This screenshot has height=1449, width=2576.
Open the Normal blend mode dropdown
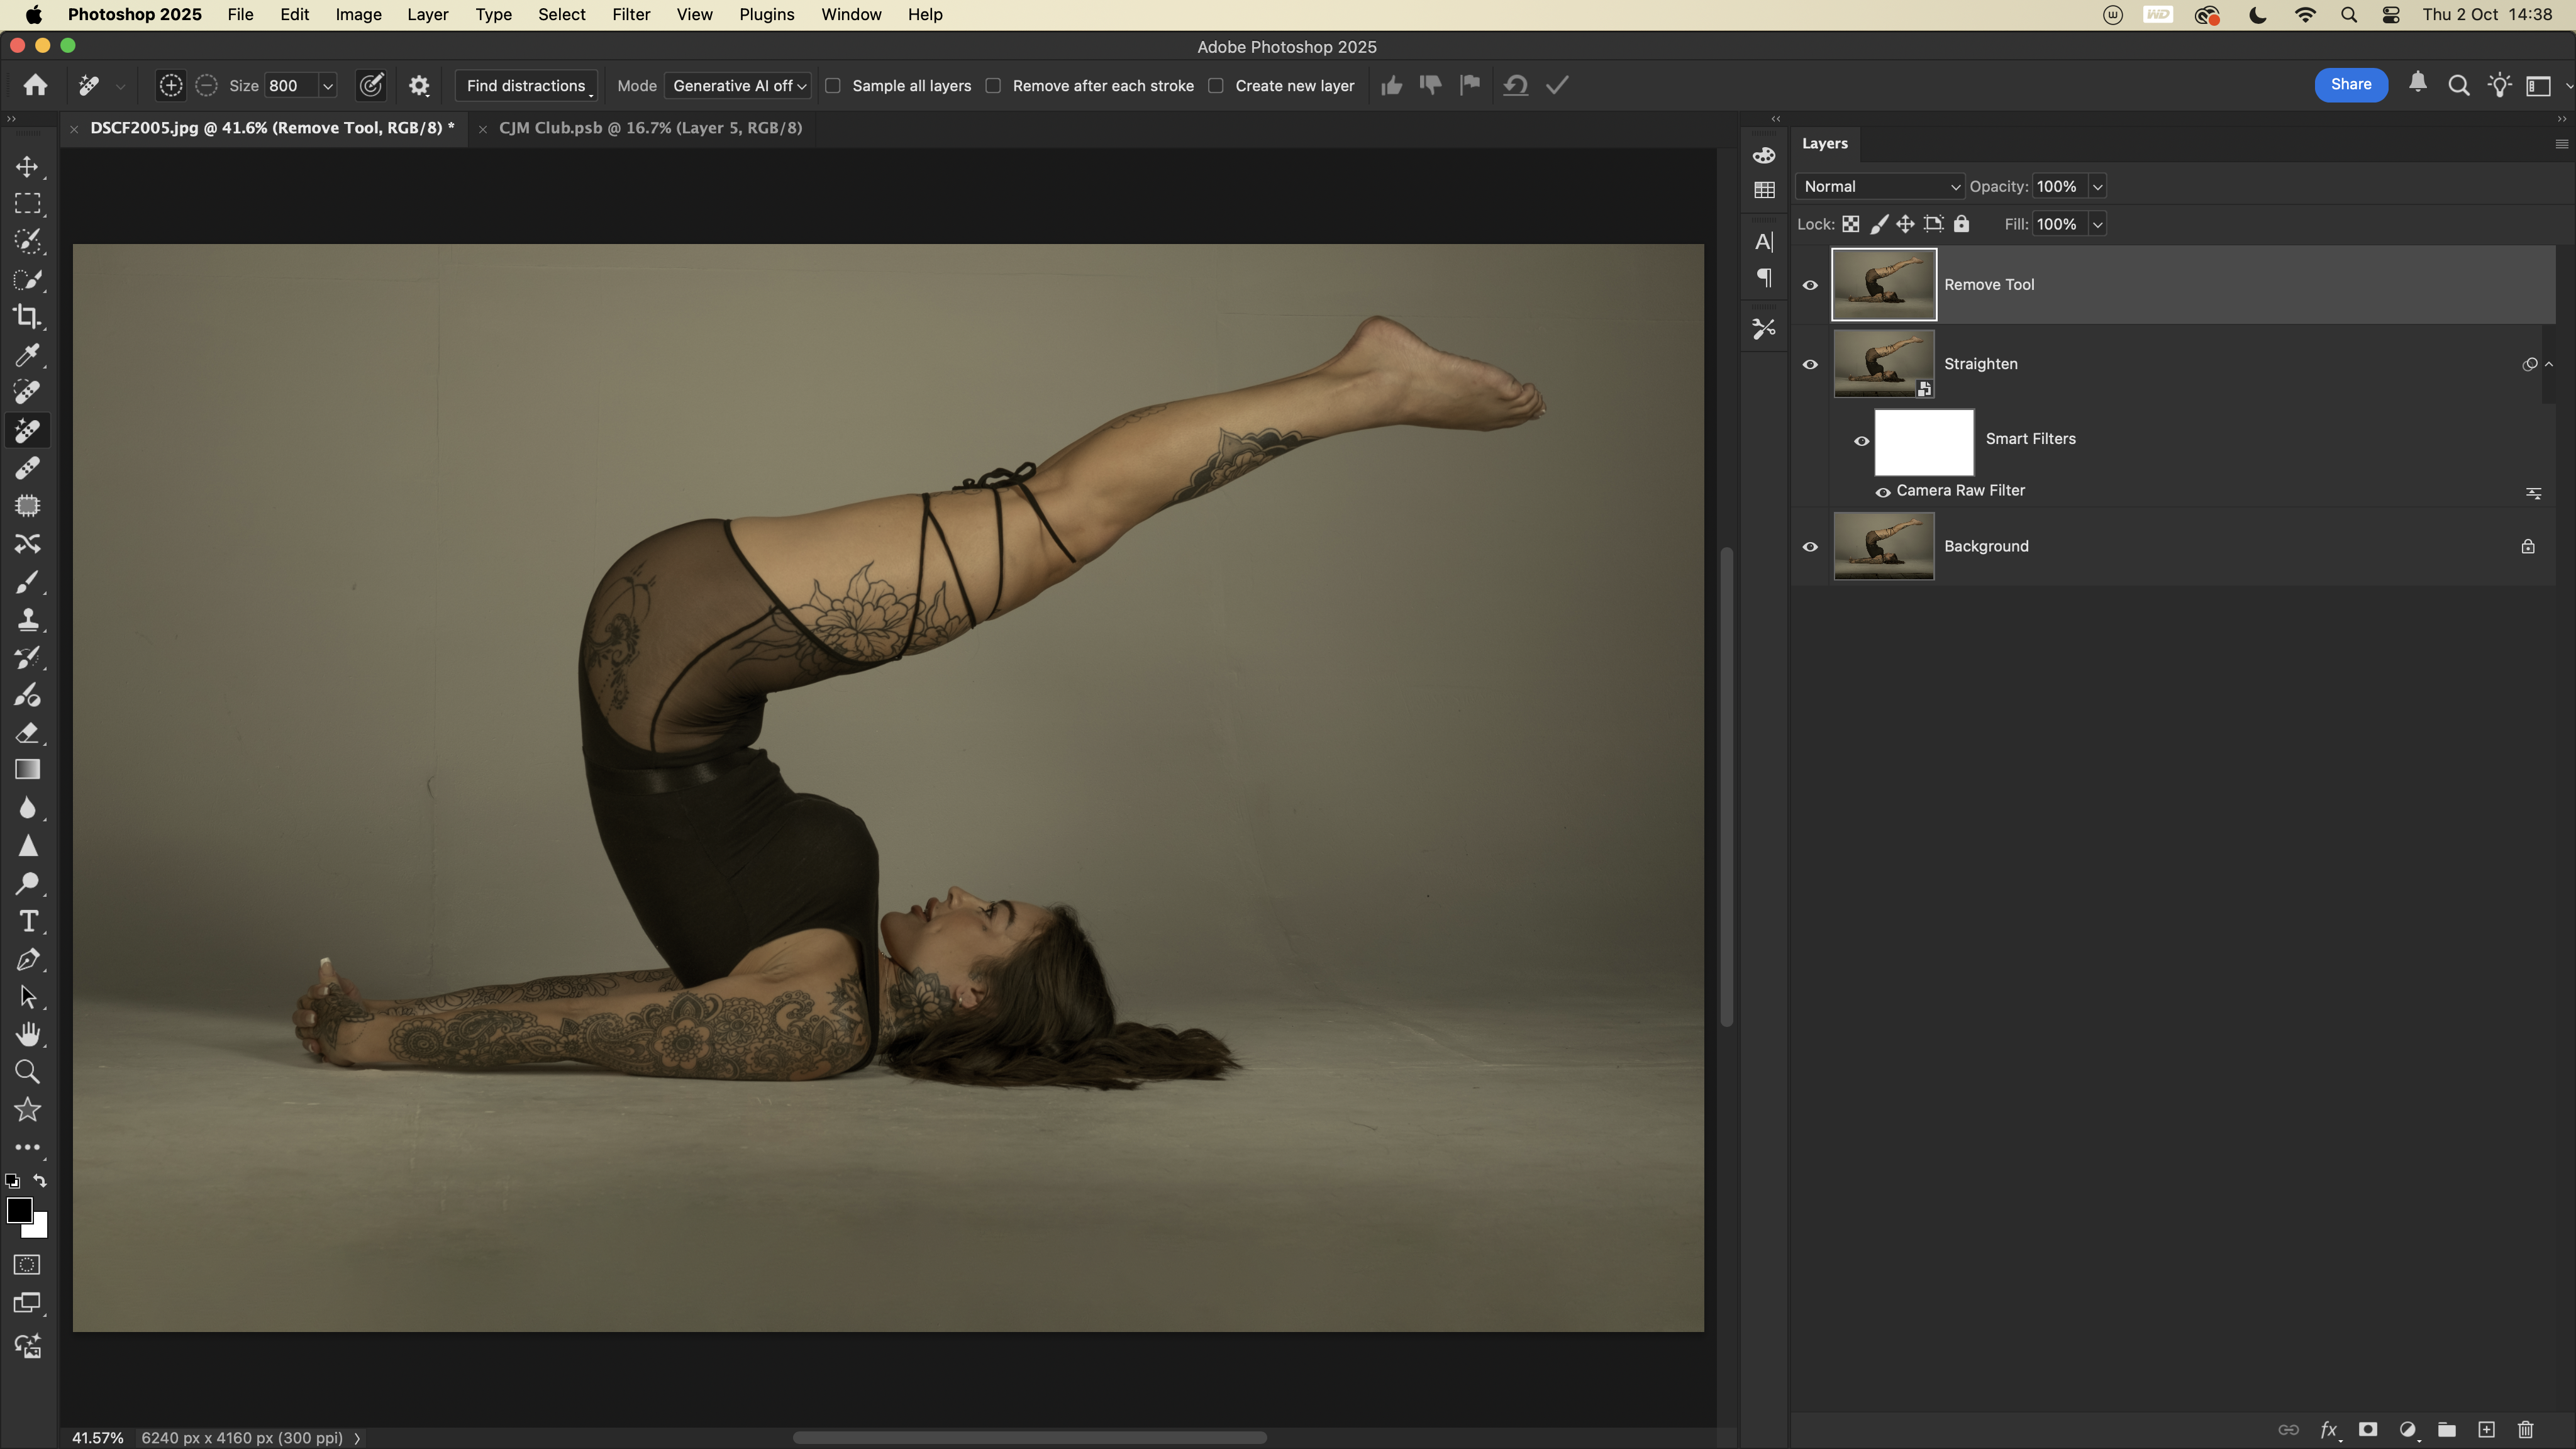[1879, 187]
